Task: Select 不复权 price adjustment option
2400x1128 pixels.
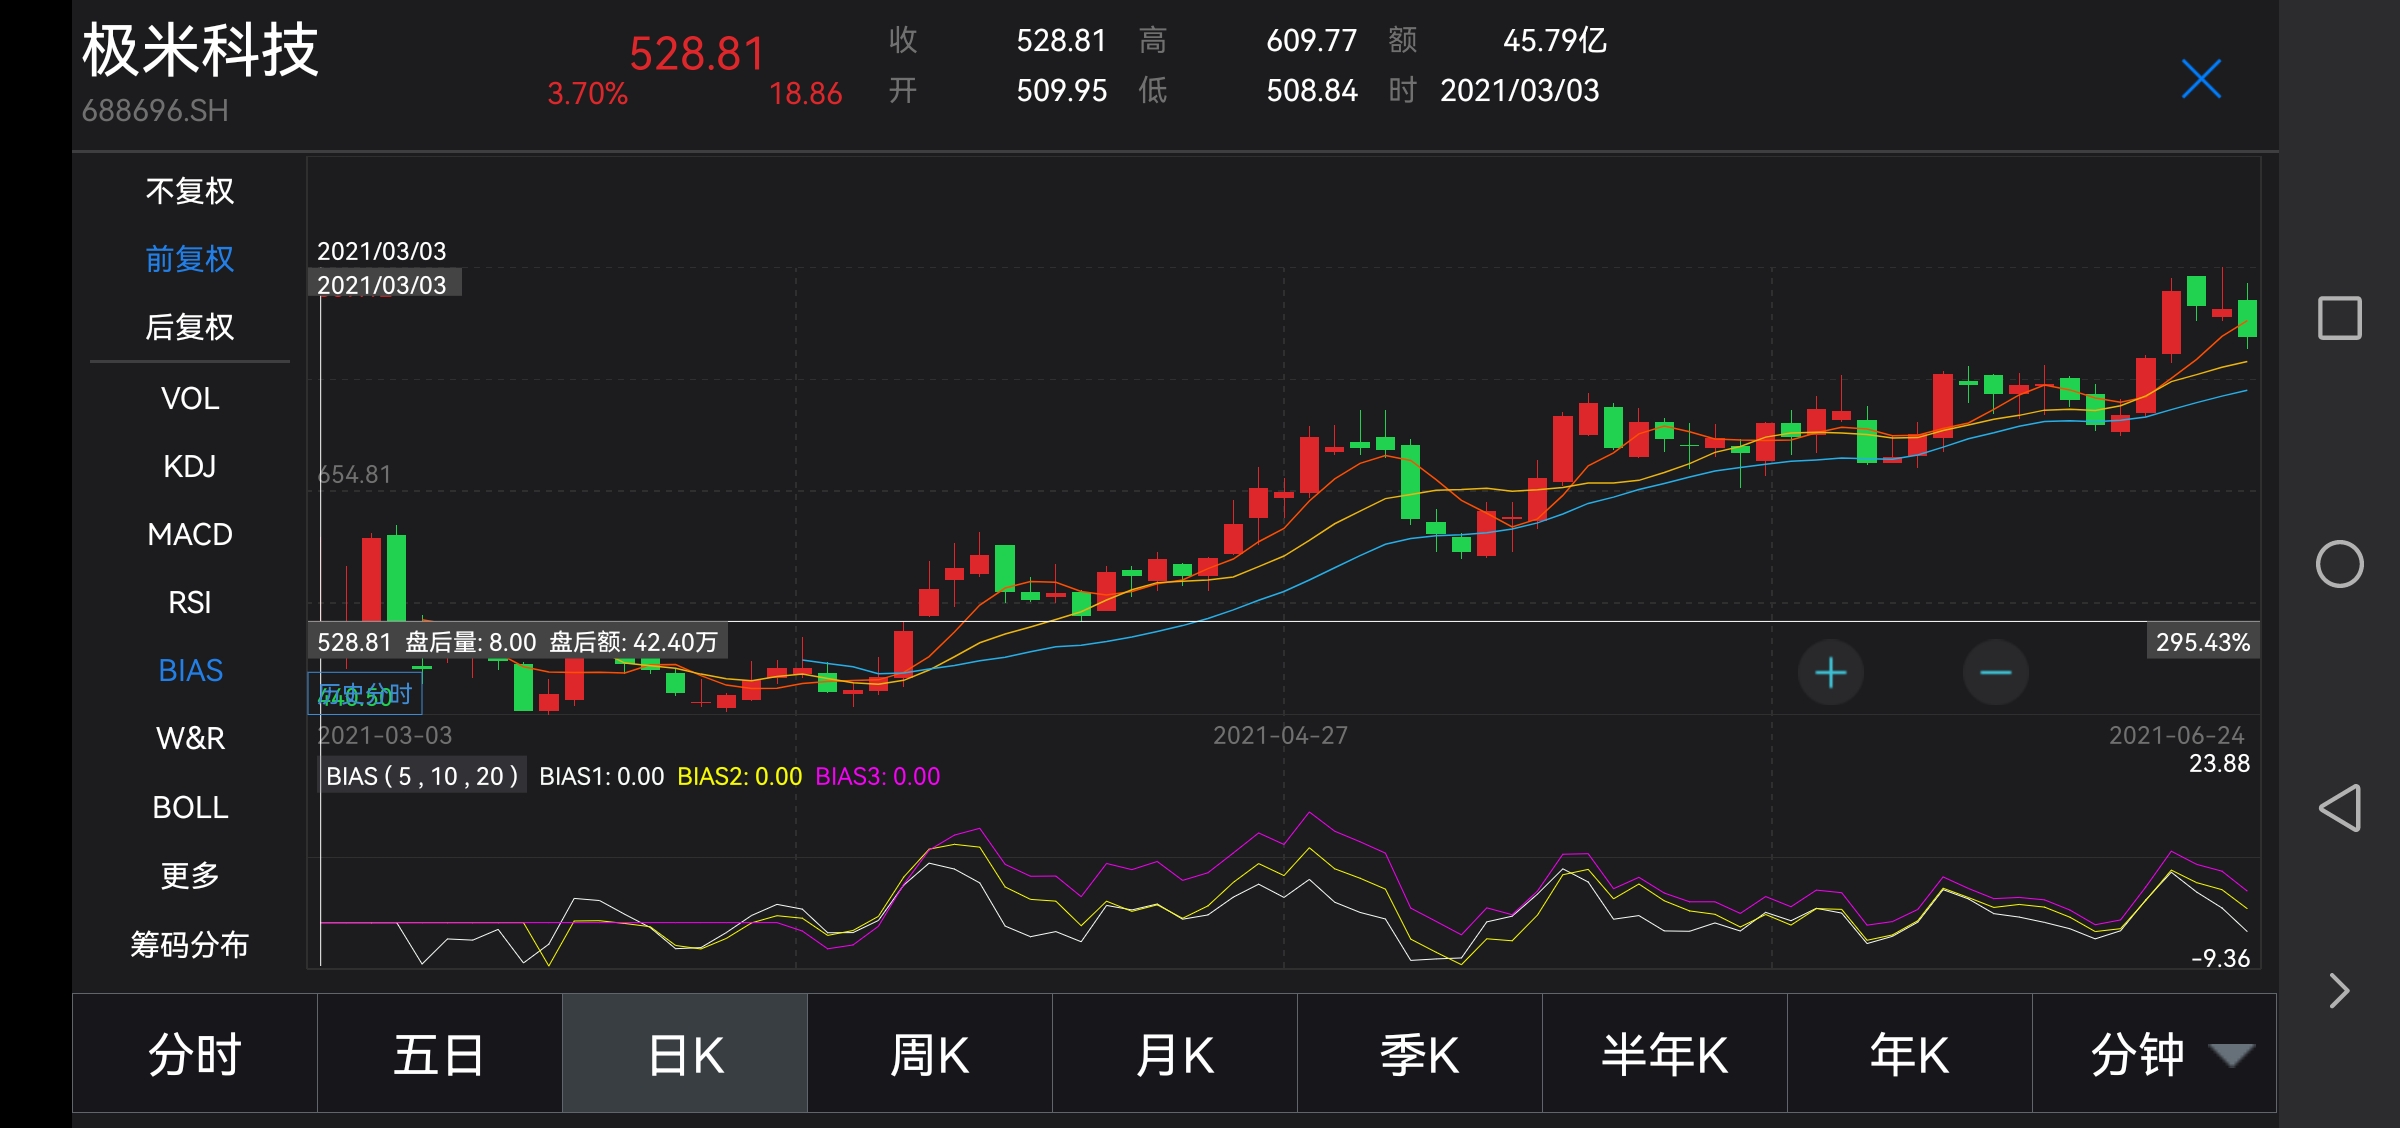Action: 190,191
